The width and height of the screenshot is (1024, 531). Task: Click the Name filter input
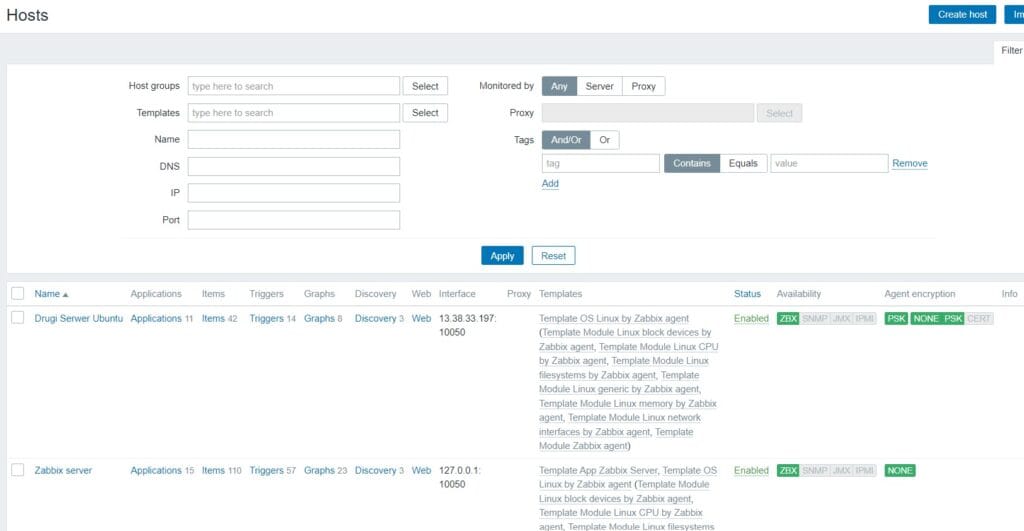click(294, 139)
